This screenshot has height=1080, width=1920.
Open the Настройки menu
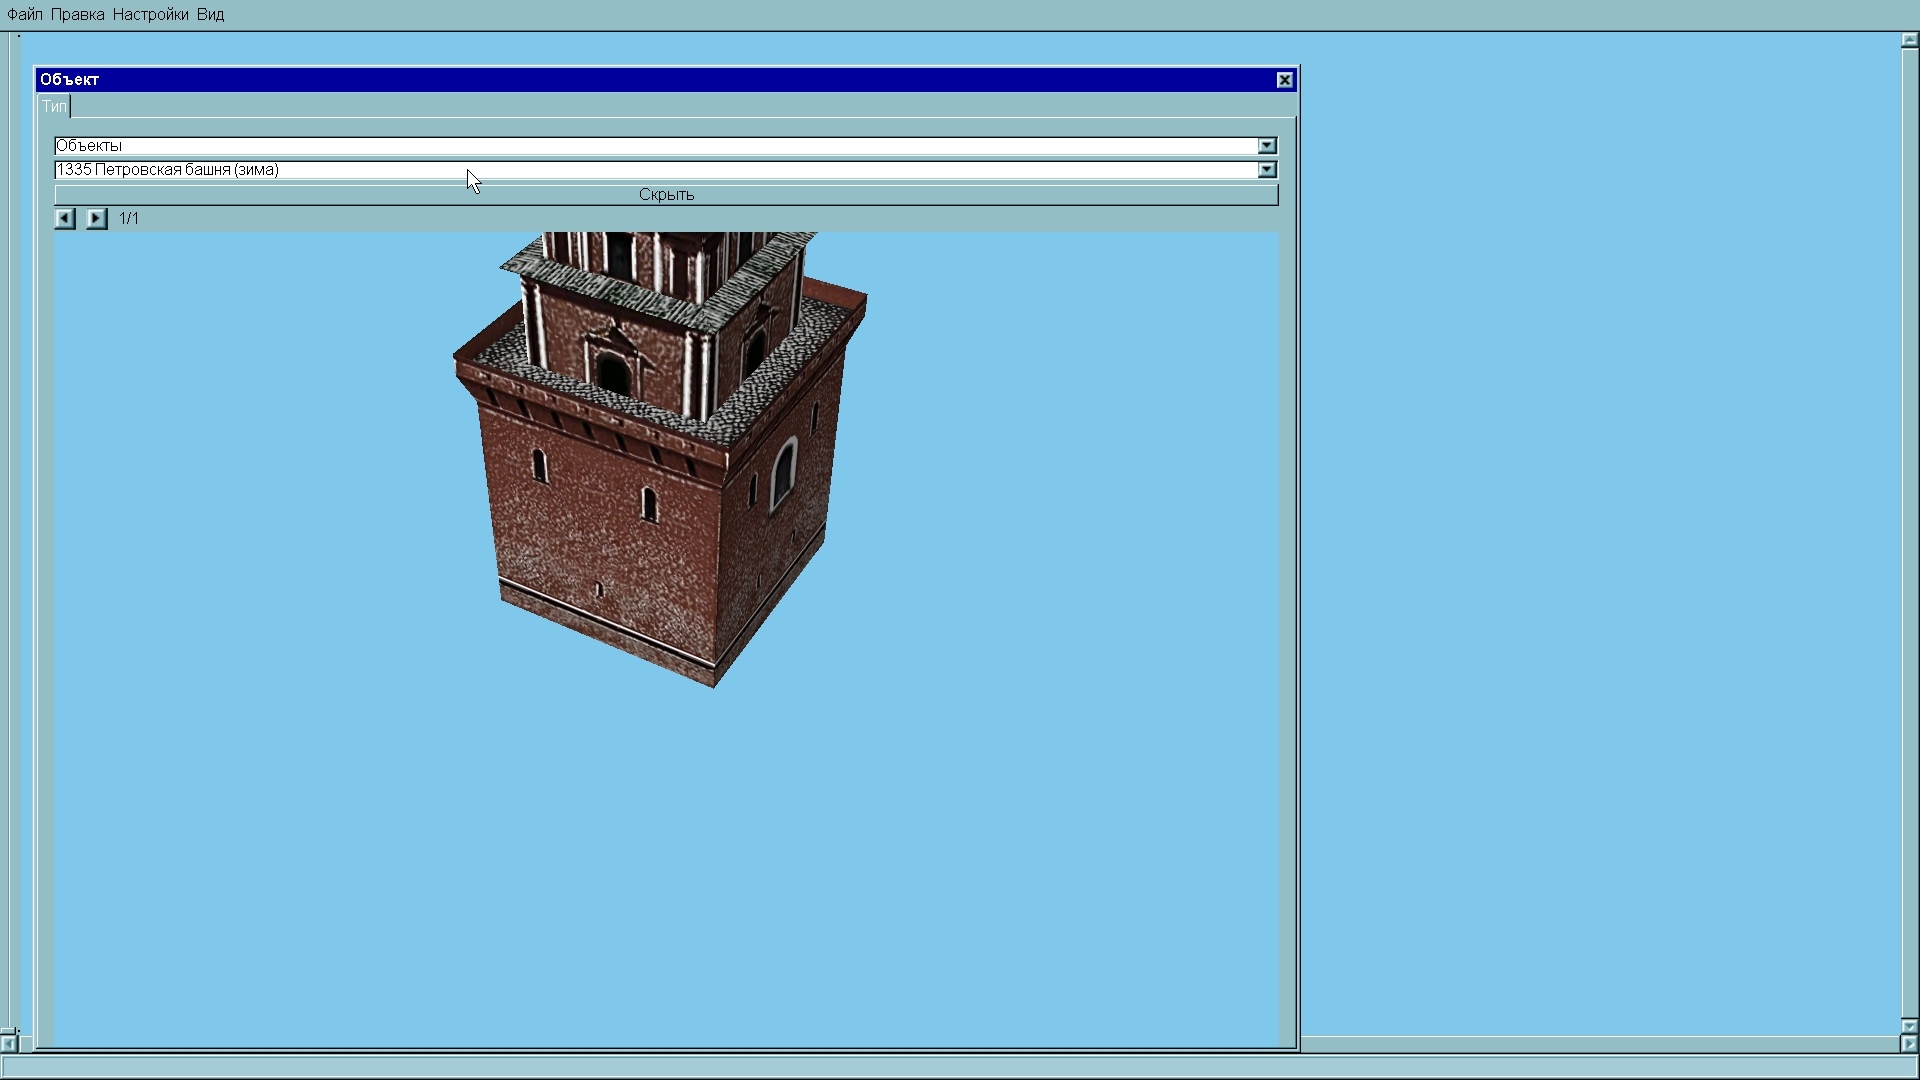150,15
